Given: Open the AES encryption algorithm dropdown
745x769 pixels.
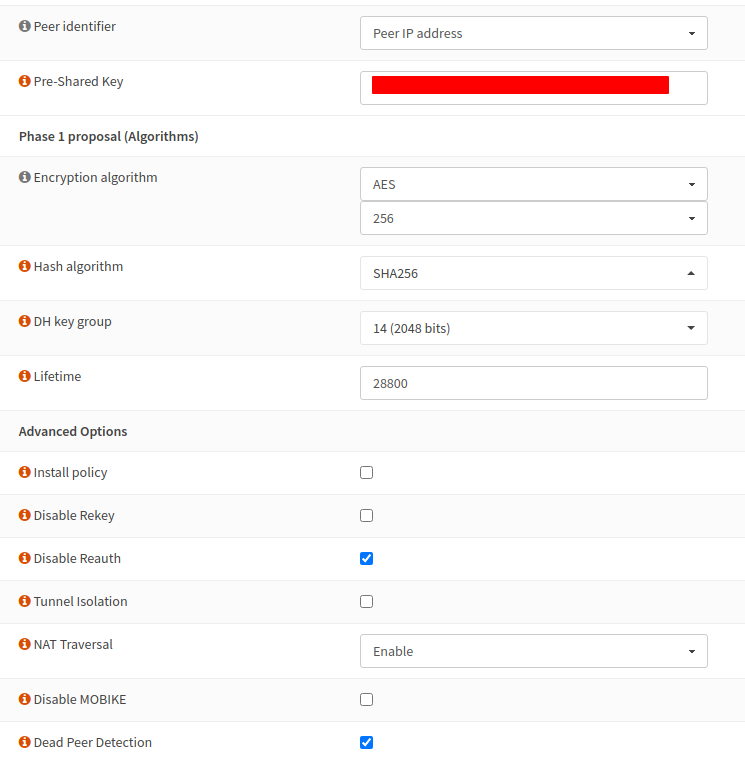Looking at the screenshot, I should coord(534,184).
